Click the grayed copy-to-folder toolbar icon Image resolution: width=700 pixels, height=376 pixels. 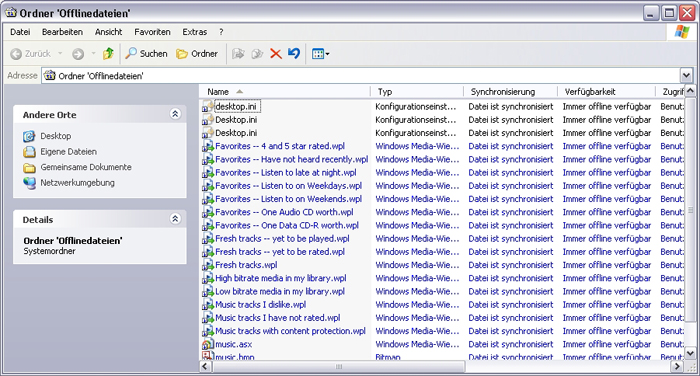click(257, 54)
